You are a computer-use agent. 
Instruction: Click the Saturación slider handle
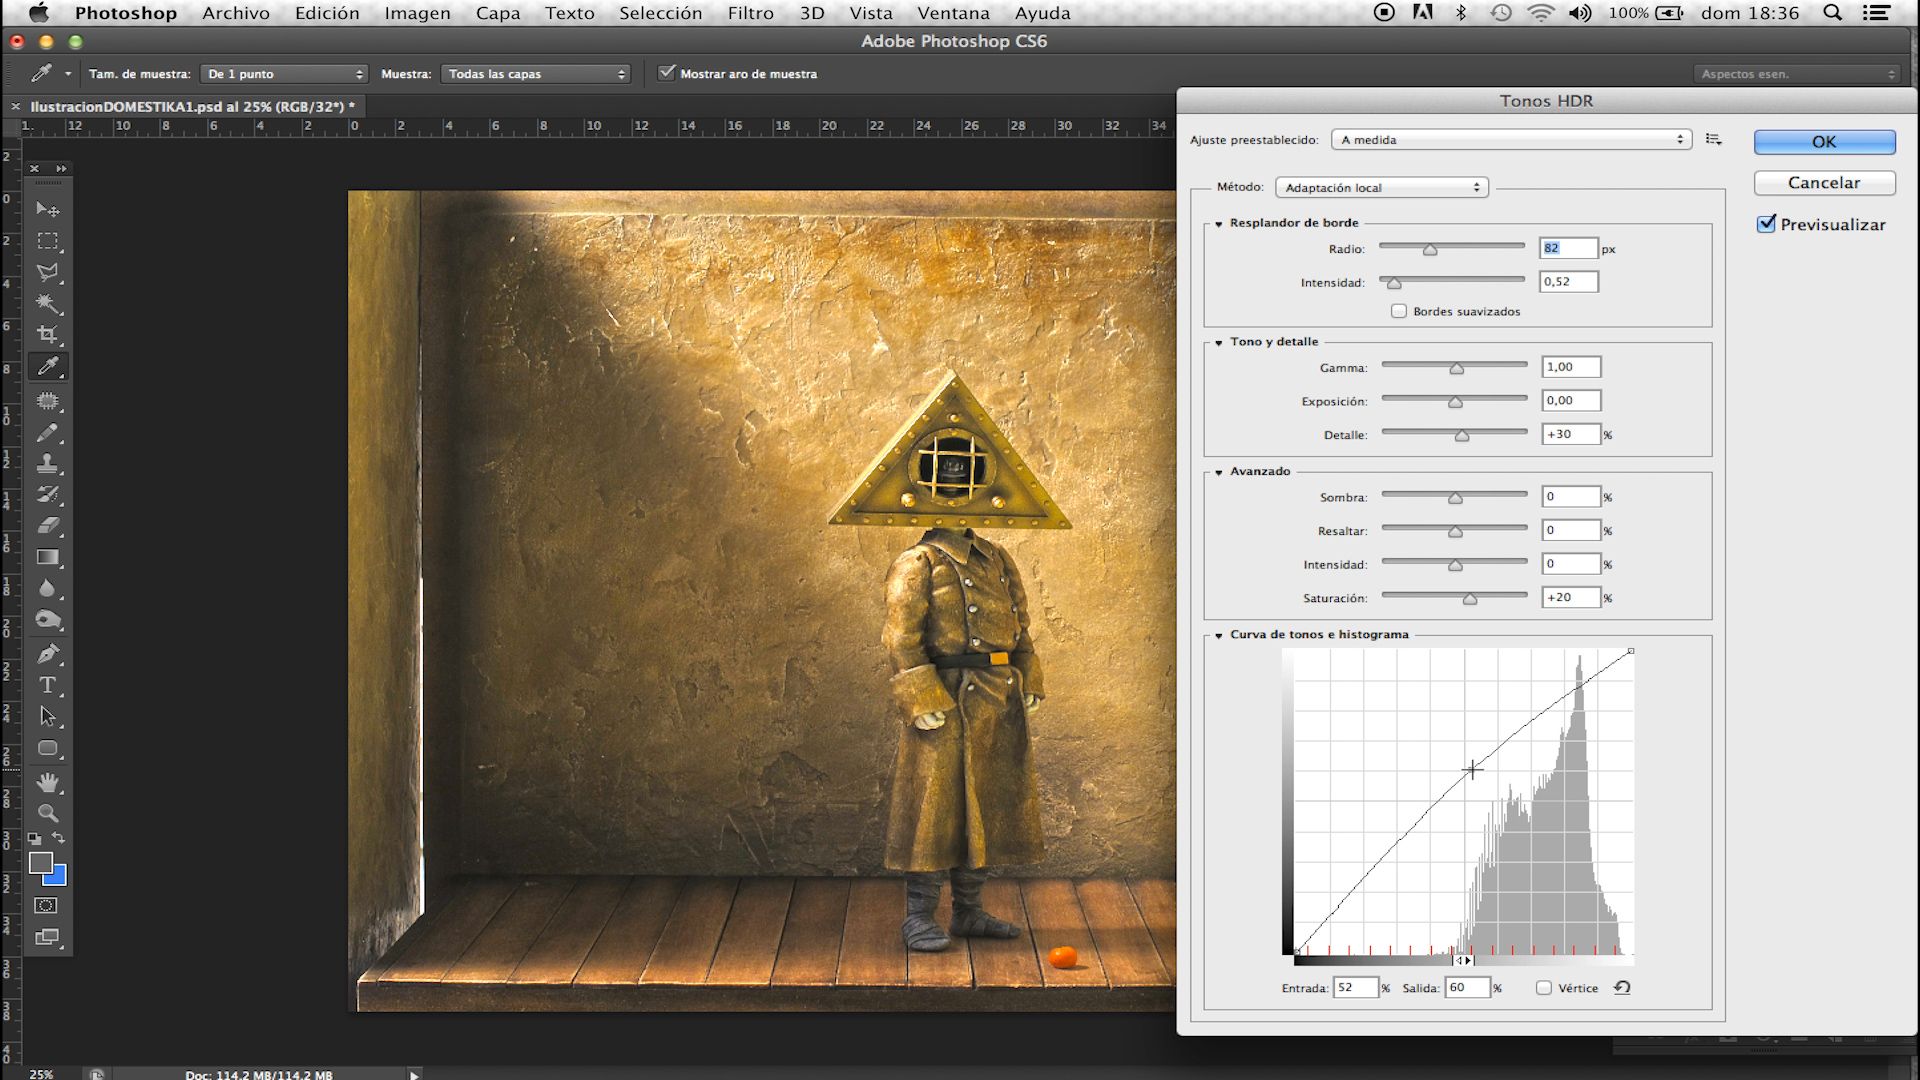pos(1470,599)
